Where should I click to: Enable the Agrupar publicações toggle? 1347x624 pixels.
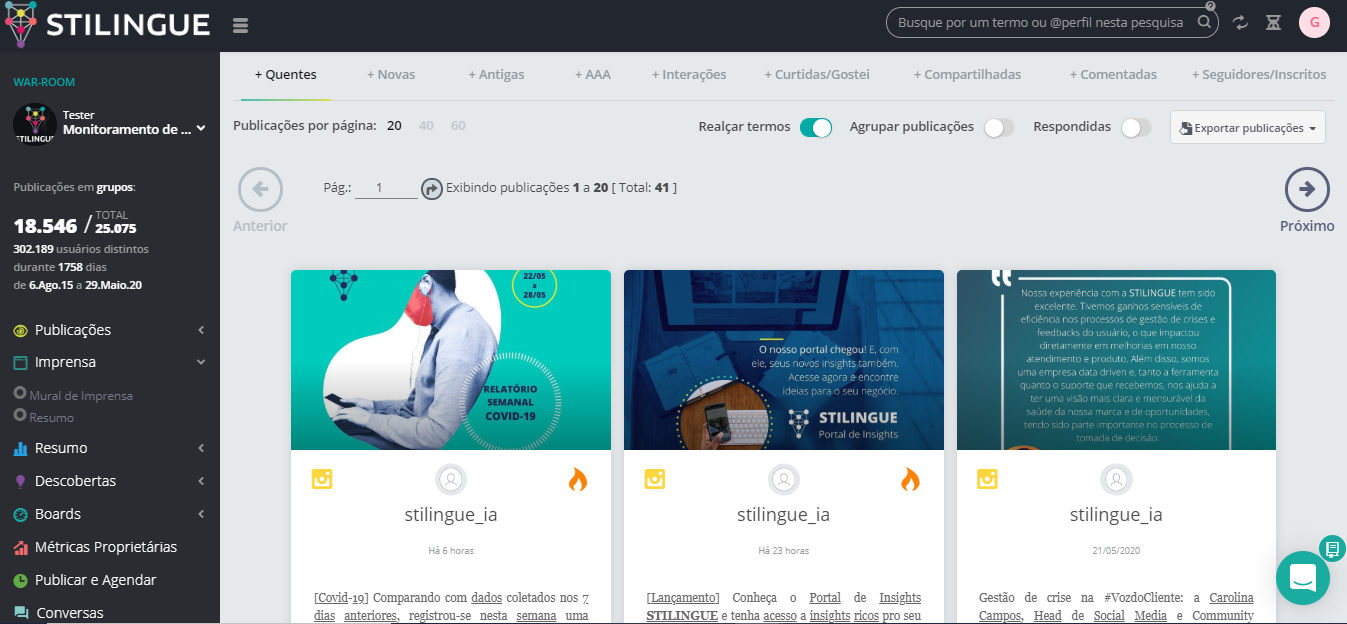tap(998, 128)
